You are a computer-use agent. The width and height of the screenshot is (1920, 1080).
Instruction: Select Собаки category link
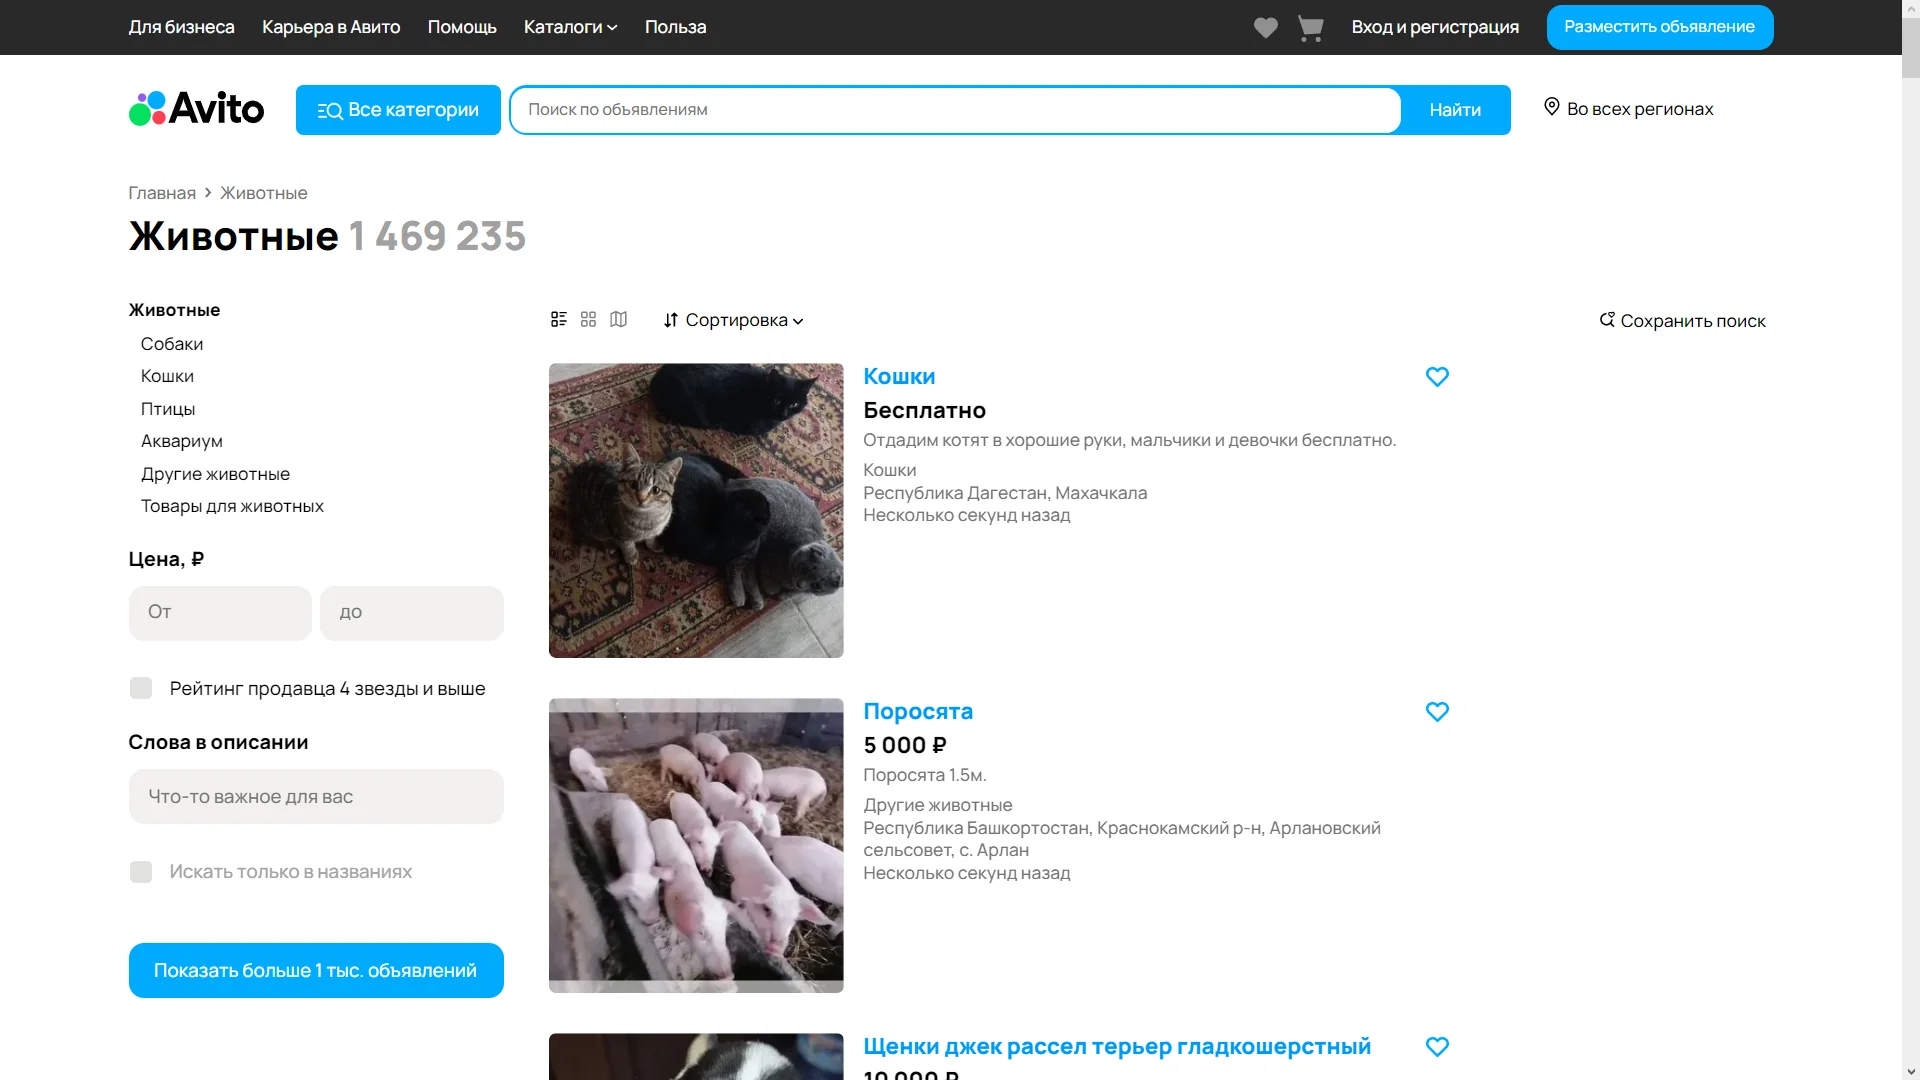point(172,344)
